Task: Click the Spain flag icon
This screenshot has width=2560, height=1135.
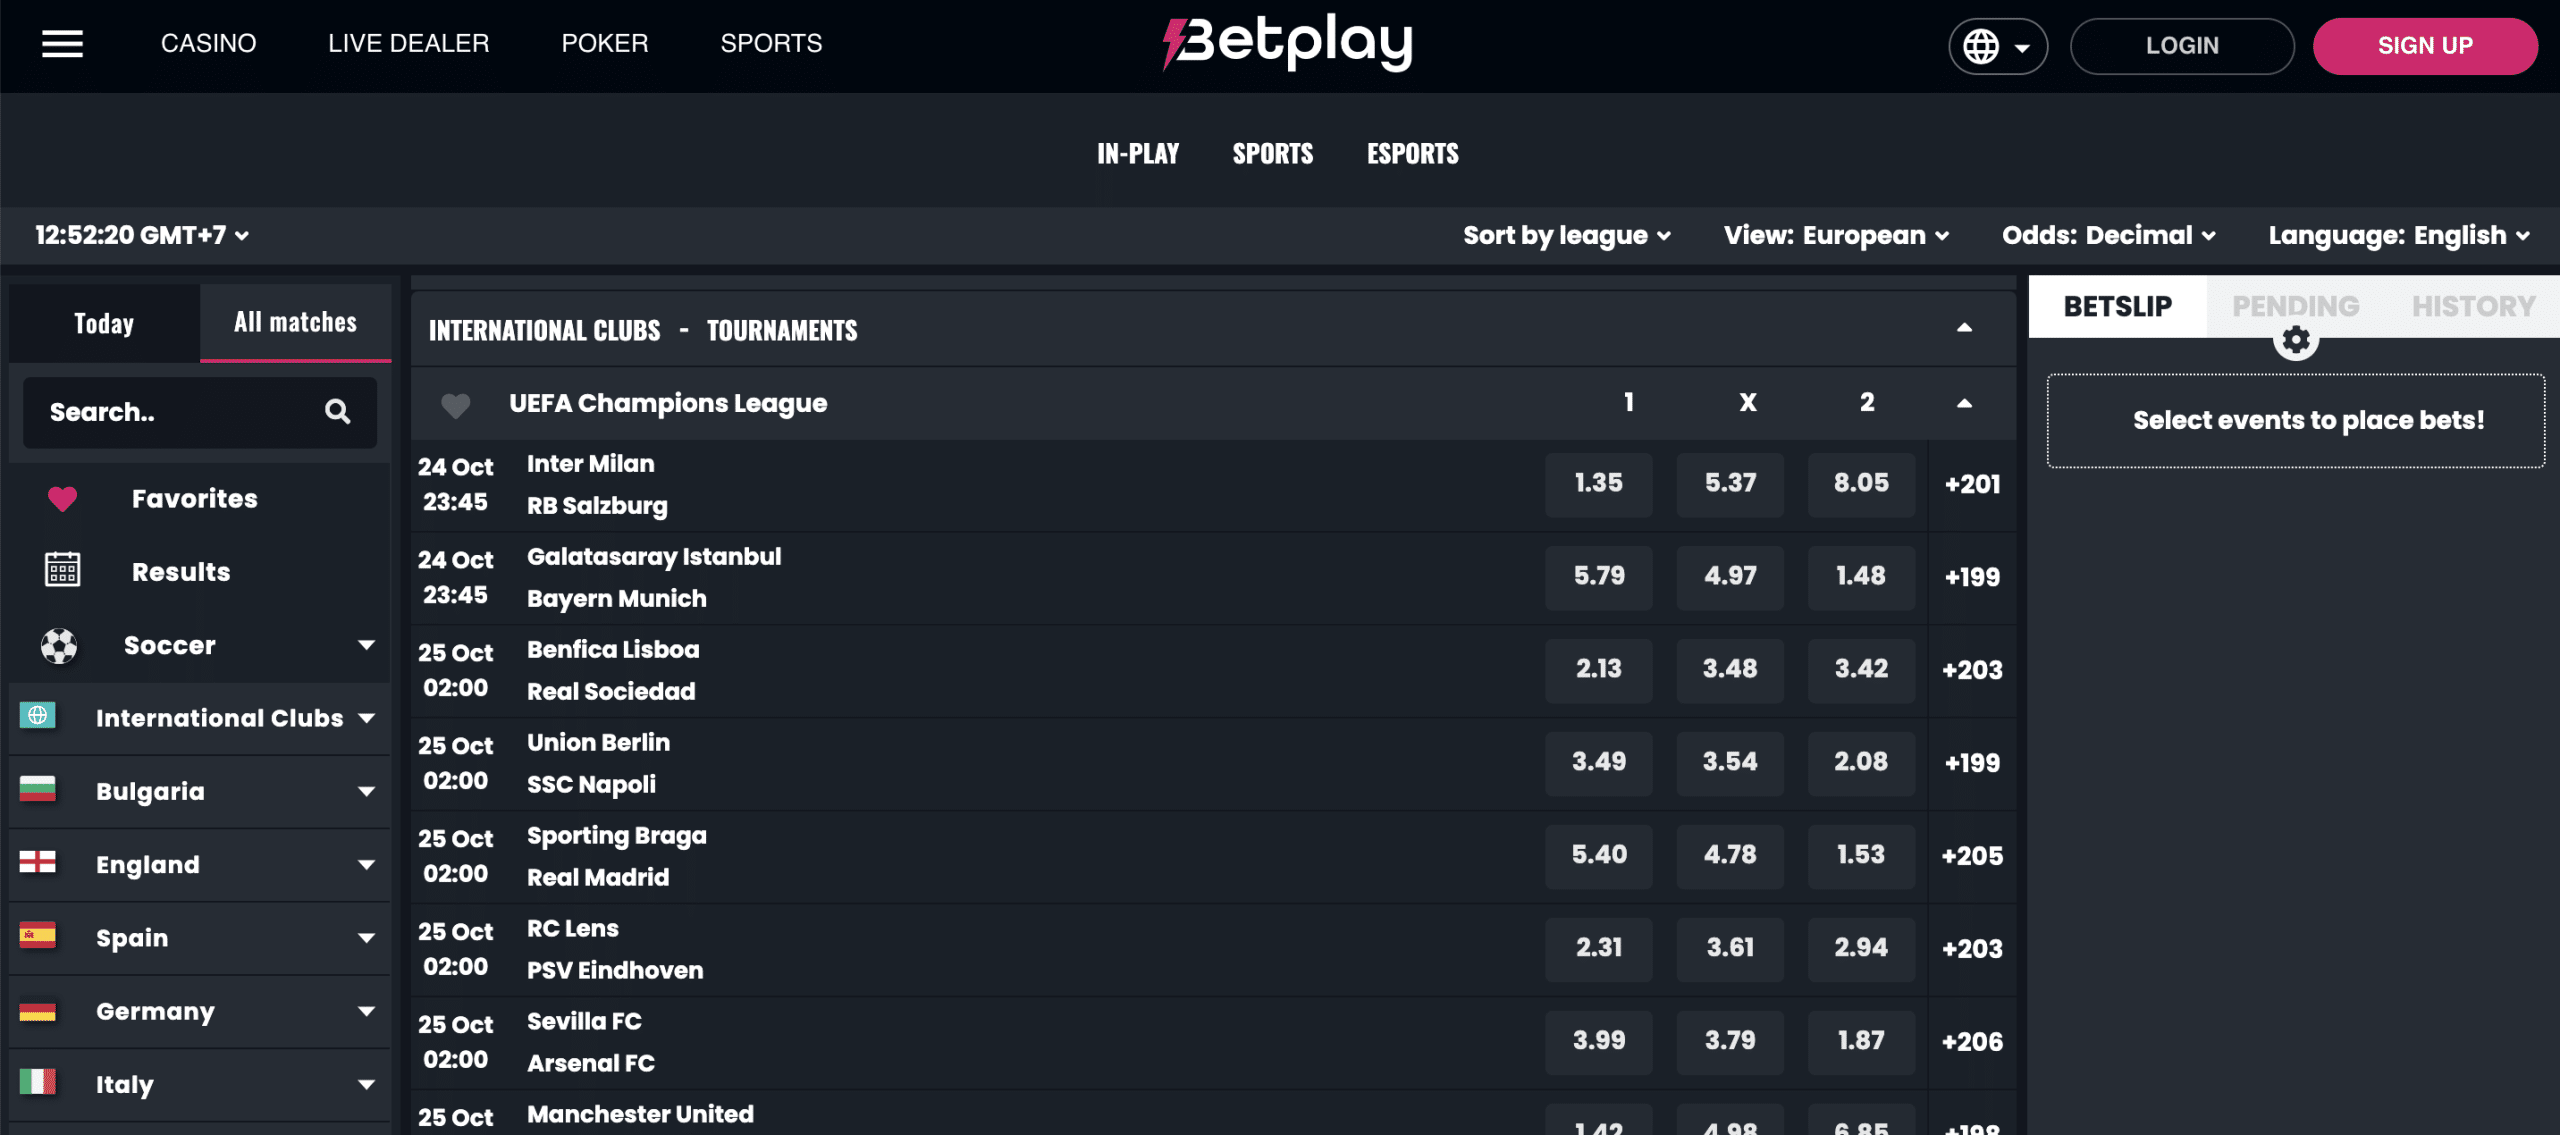Action: point(38,935)
